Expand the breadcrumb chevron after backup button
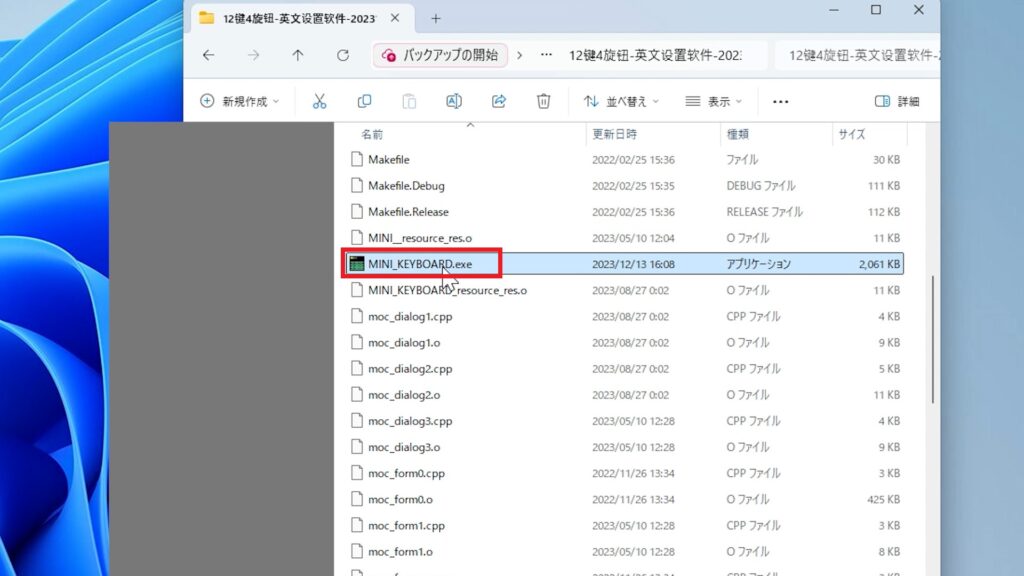 coord(520,56)
